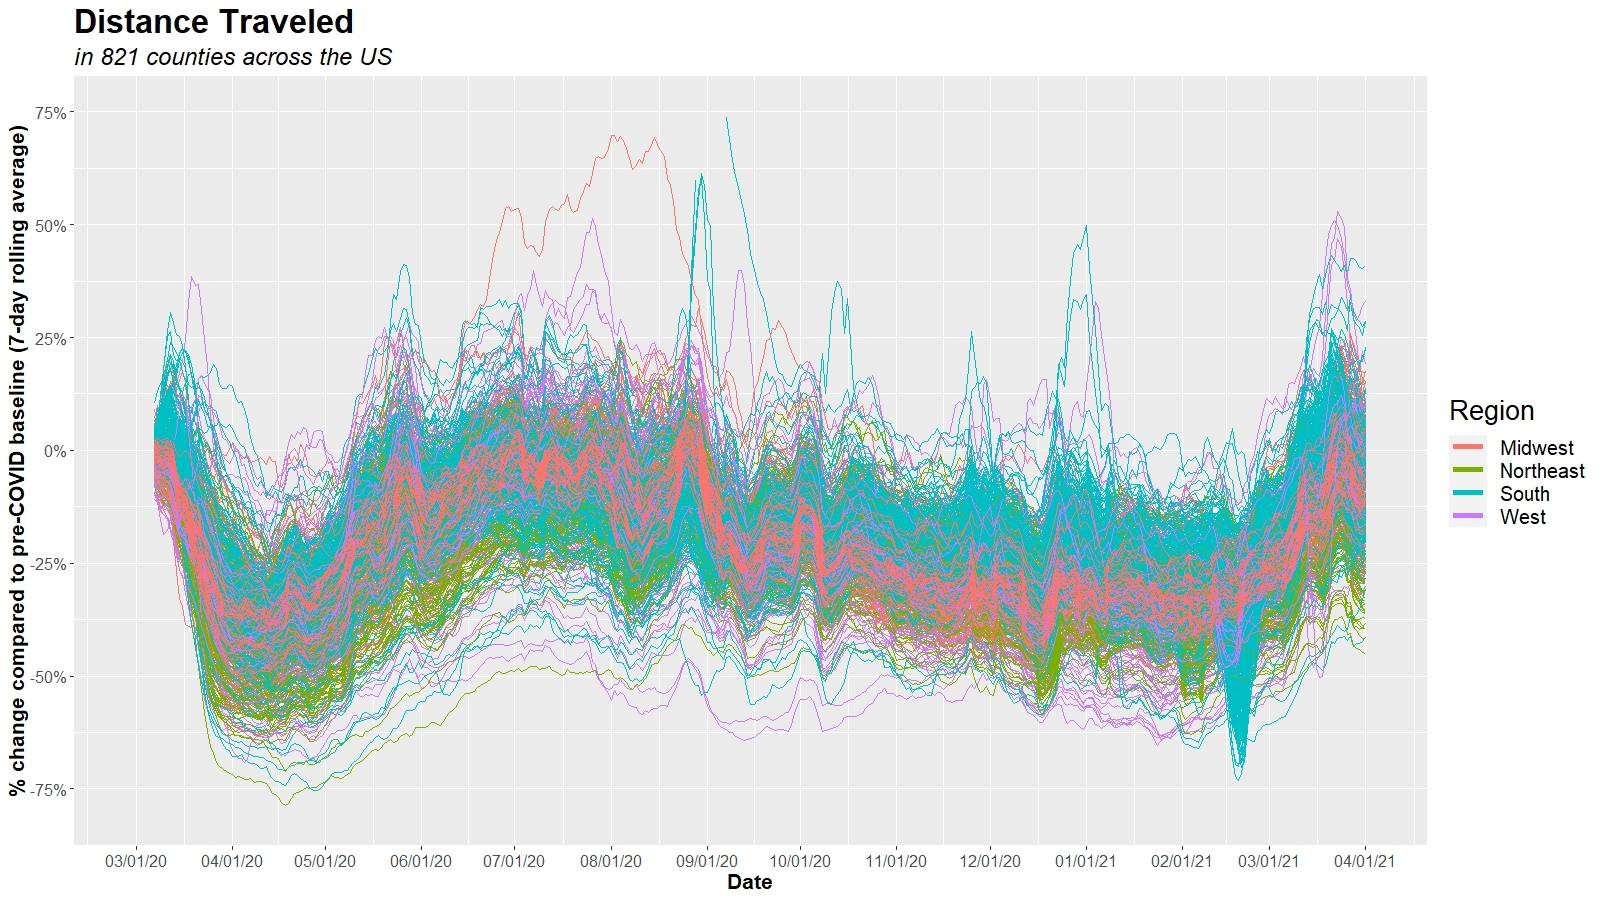Click the y-axis title about pre-COVID baseline

coord(18,460)
